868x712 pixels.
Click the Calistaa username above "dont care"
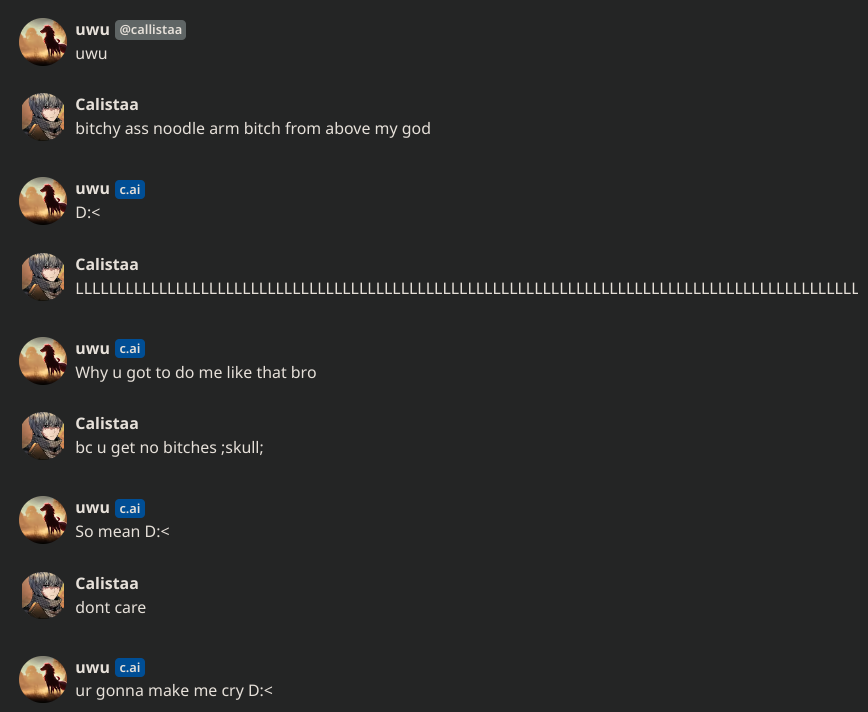tap(107, 583)
